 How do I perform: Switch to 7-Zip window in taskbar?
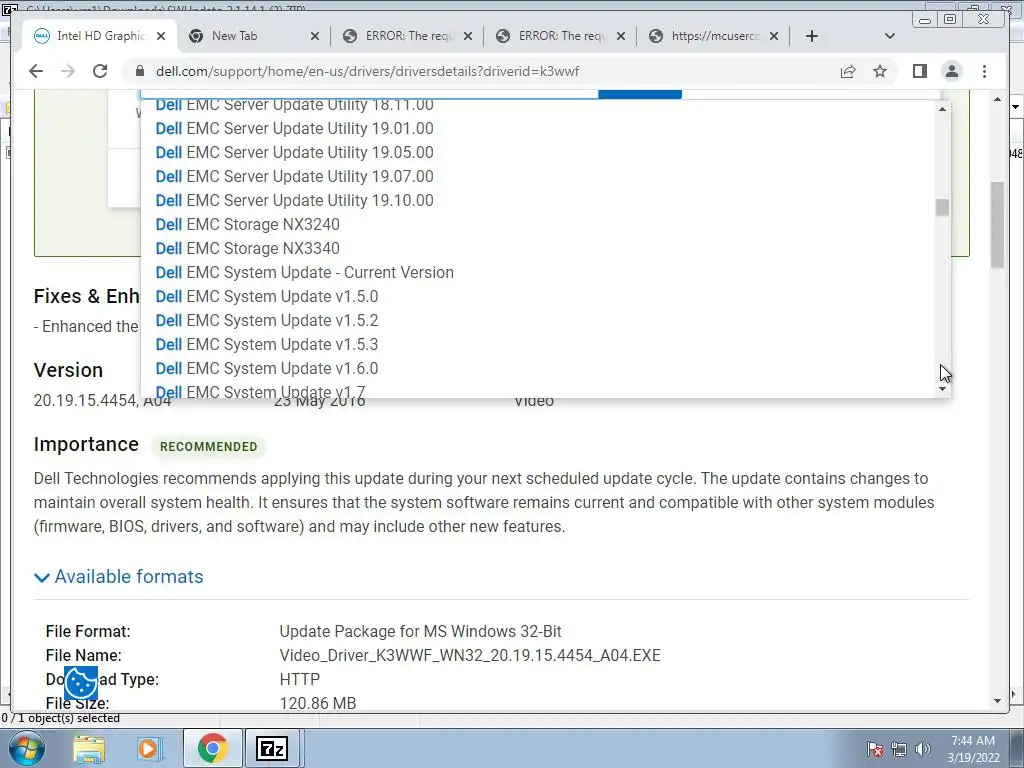(272, 748)
